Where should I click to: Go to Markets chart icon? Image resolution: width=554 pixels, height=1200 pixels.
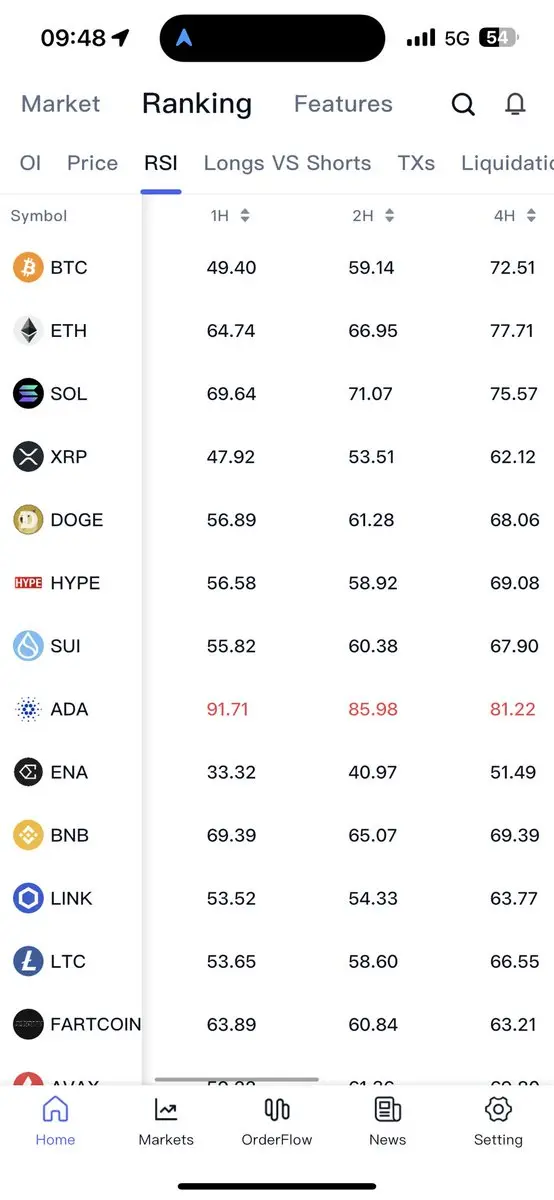click(166, 1109)
